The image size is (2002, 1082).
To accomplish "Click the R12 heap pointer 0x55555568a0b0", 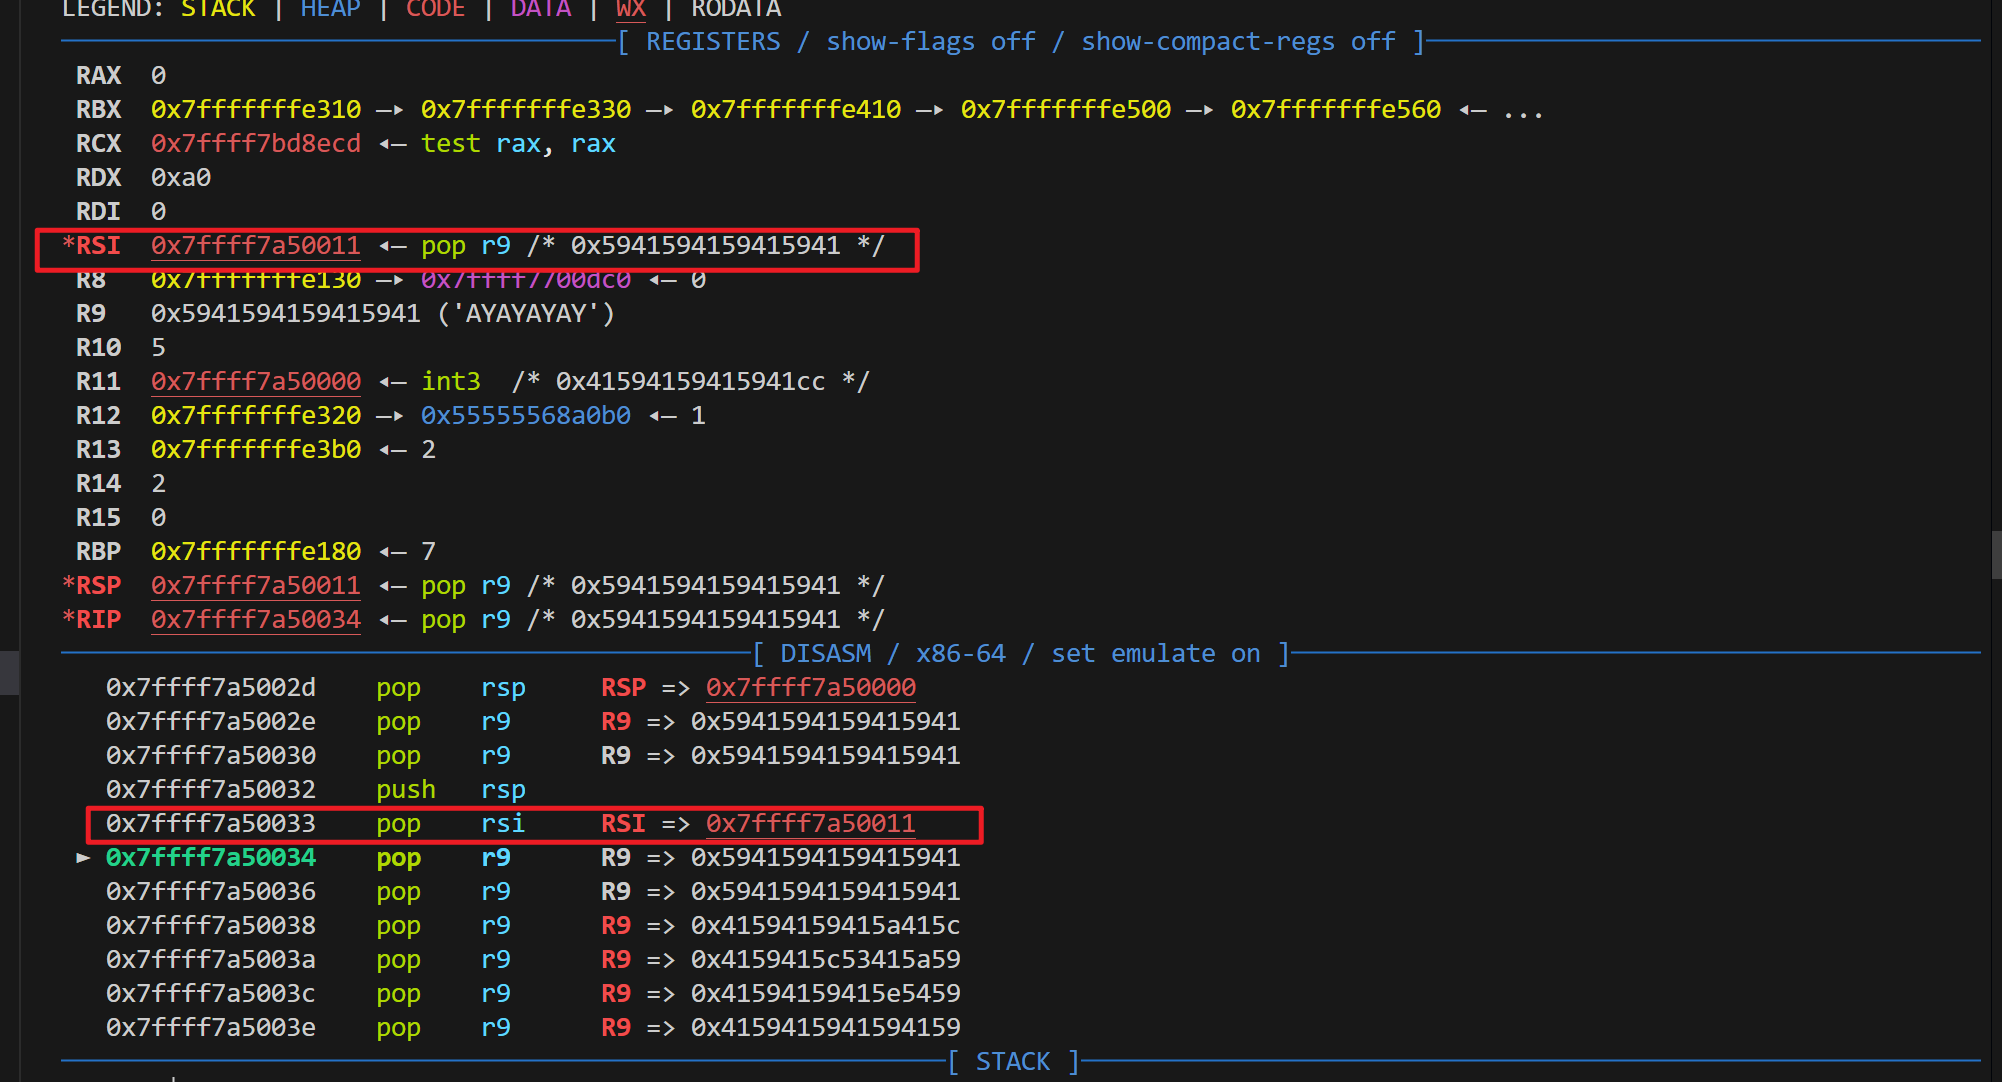I will point(525,416).
